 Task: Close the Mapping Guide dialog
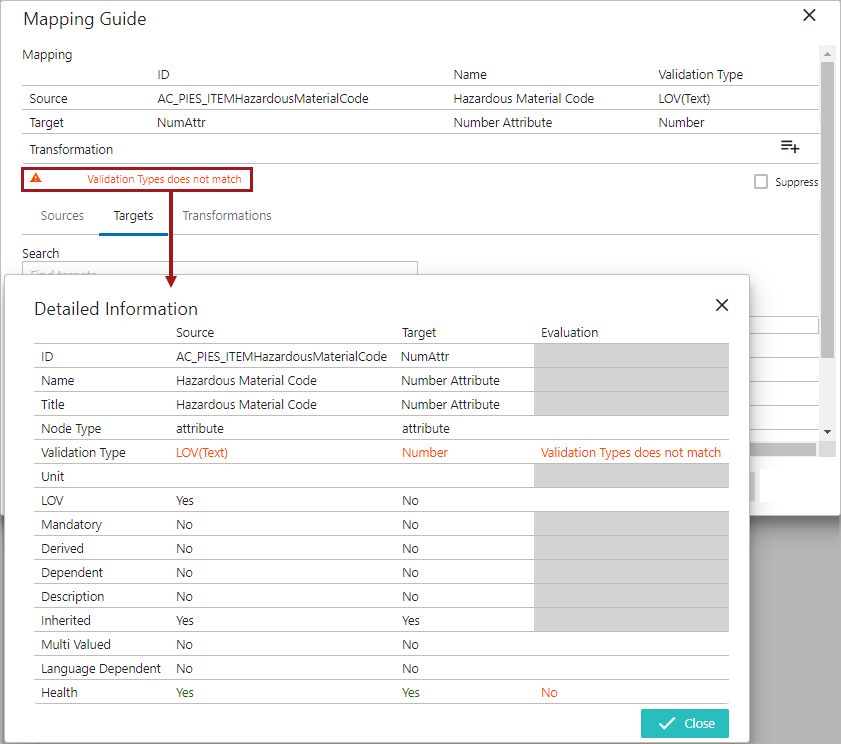point(809,15)
